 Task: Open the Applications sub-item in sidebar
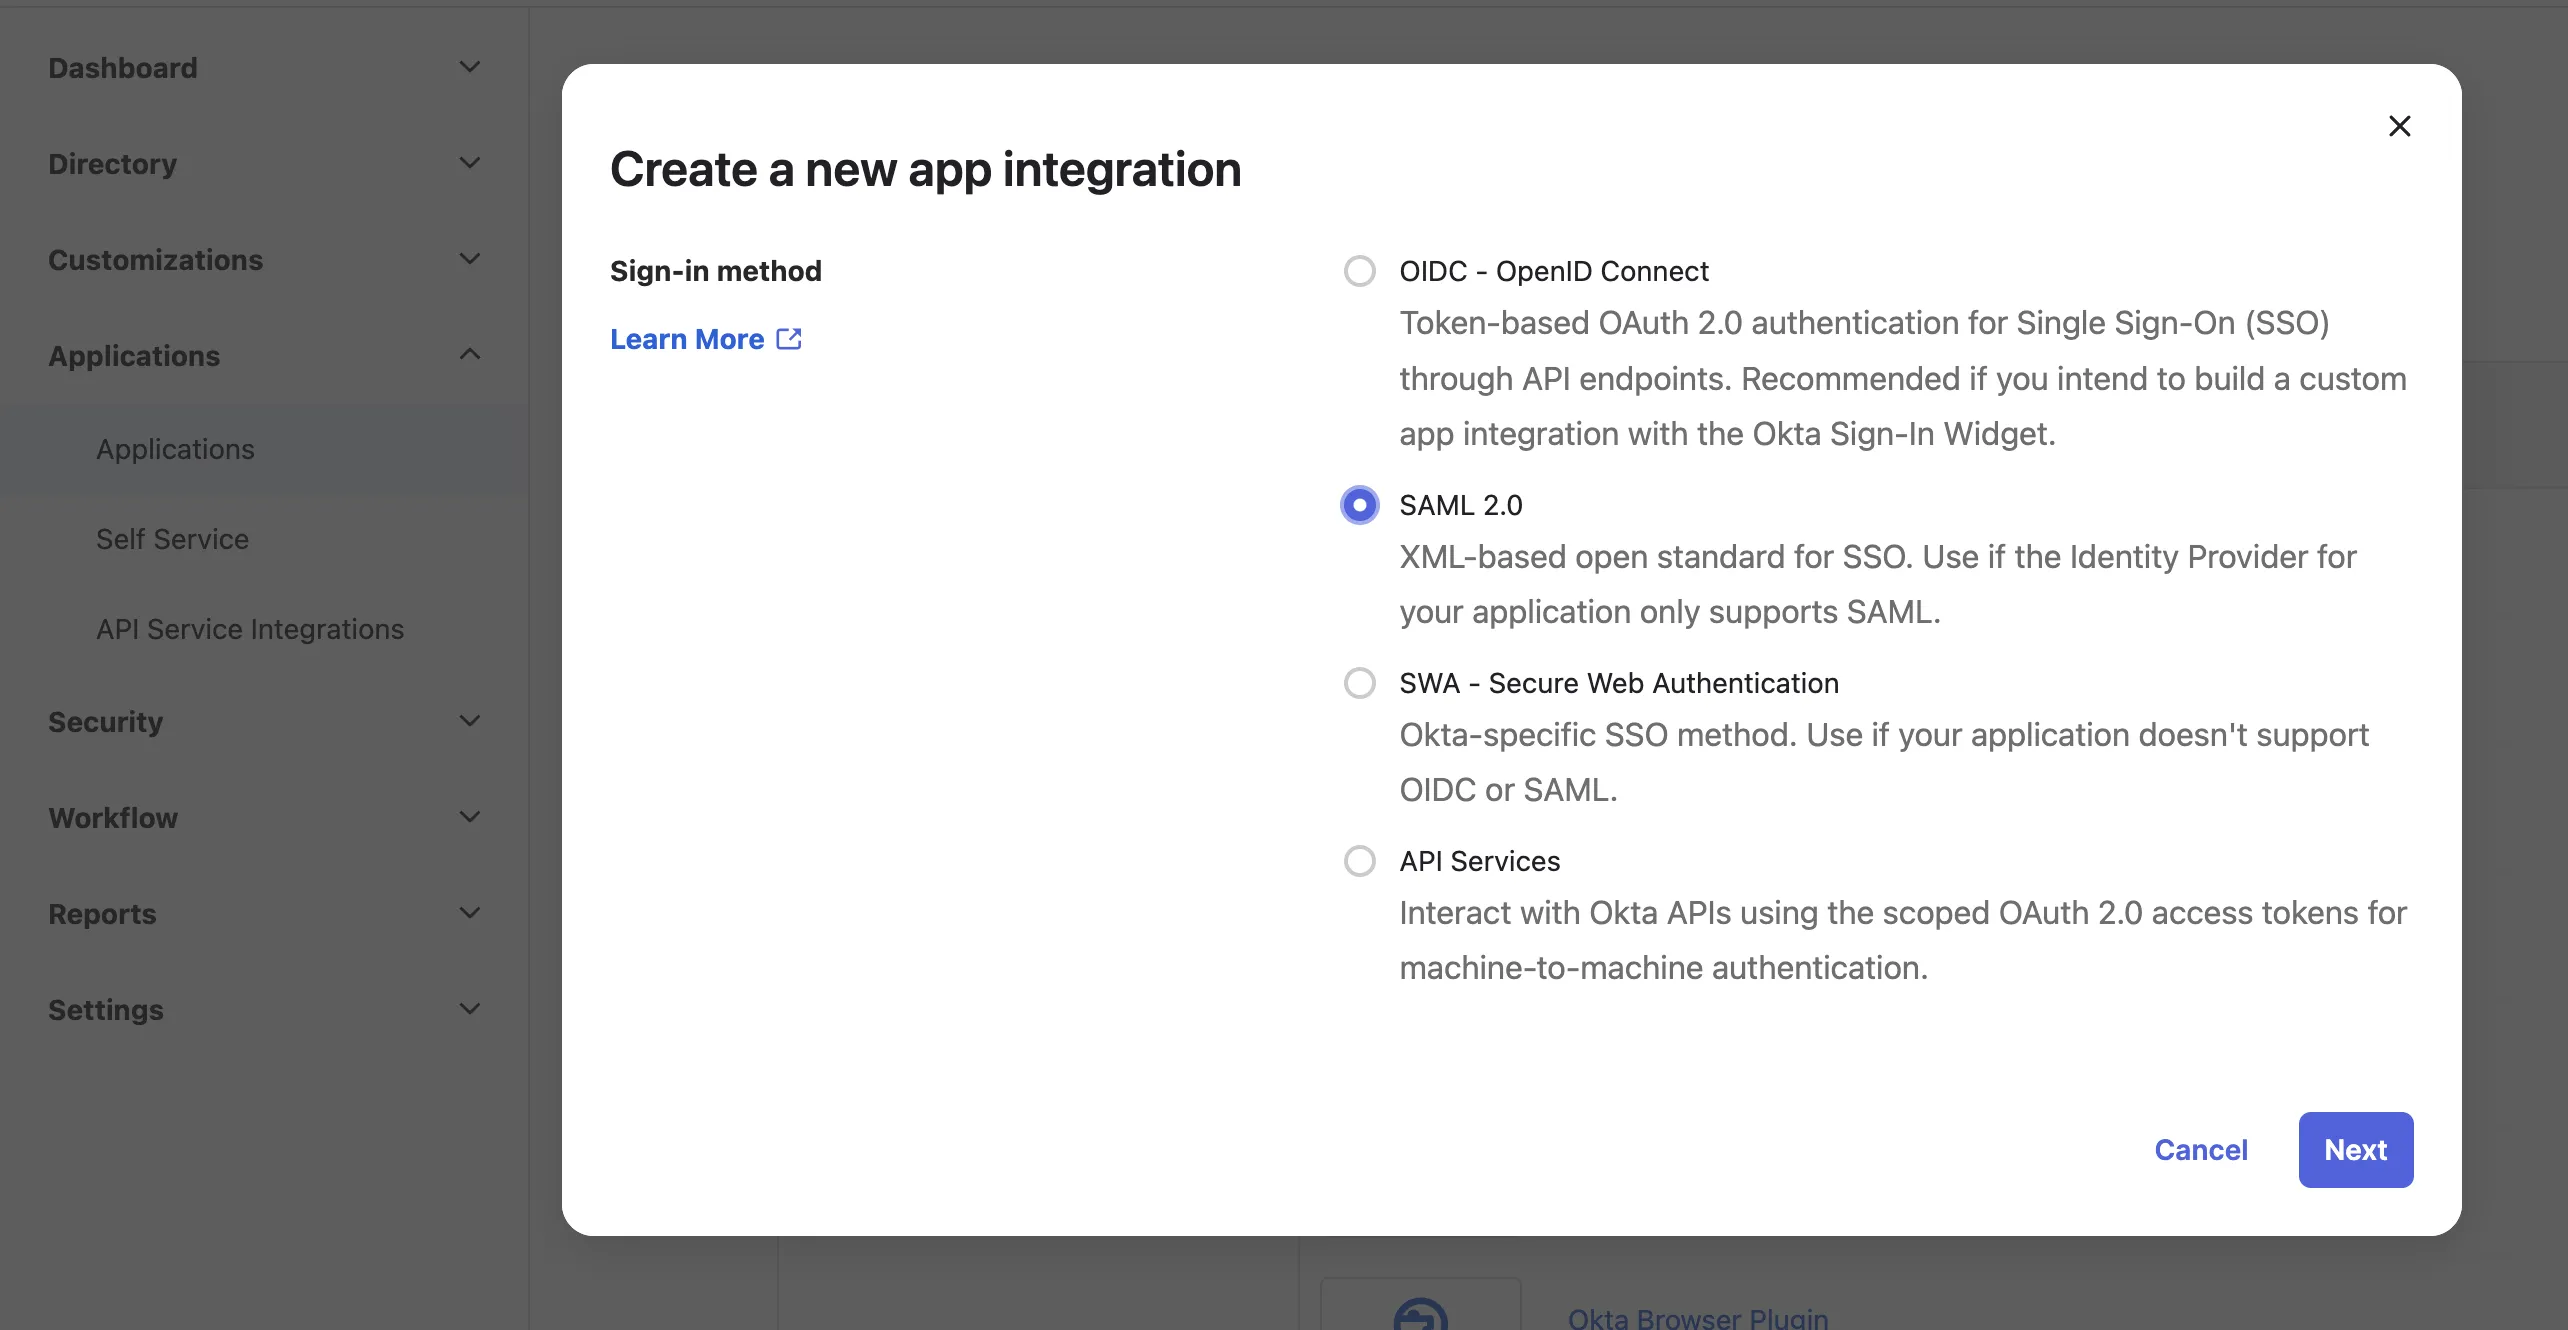pos(176,449)
